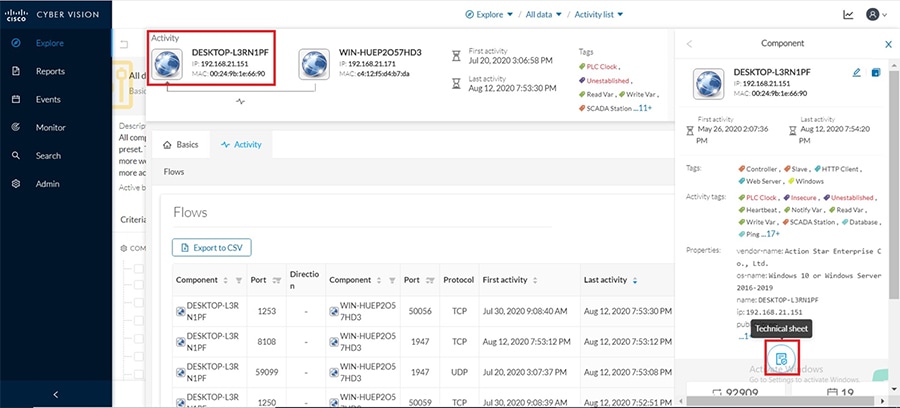The image size is (900, 408).
Task: Sort by Last activity column
Action: (634, 281)
